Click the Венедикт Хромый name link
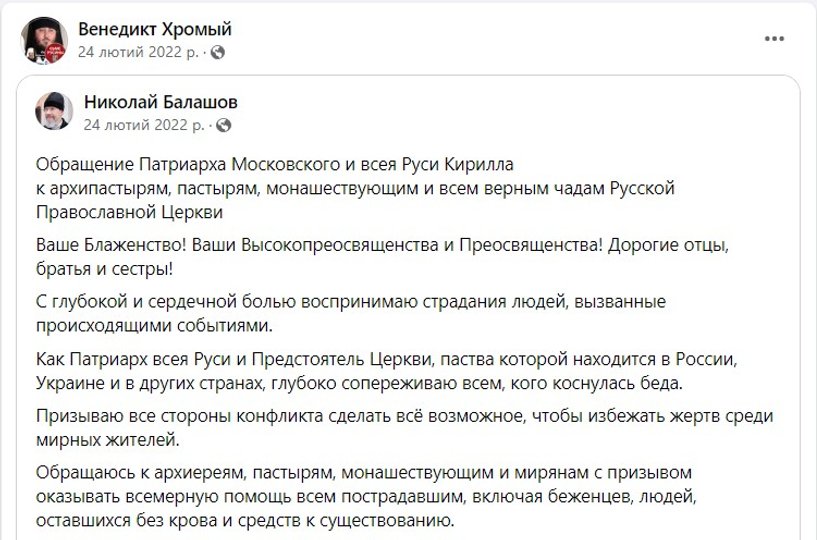This screenshot has width=817, height=540. pyautogui.click(x=155, y=30)
